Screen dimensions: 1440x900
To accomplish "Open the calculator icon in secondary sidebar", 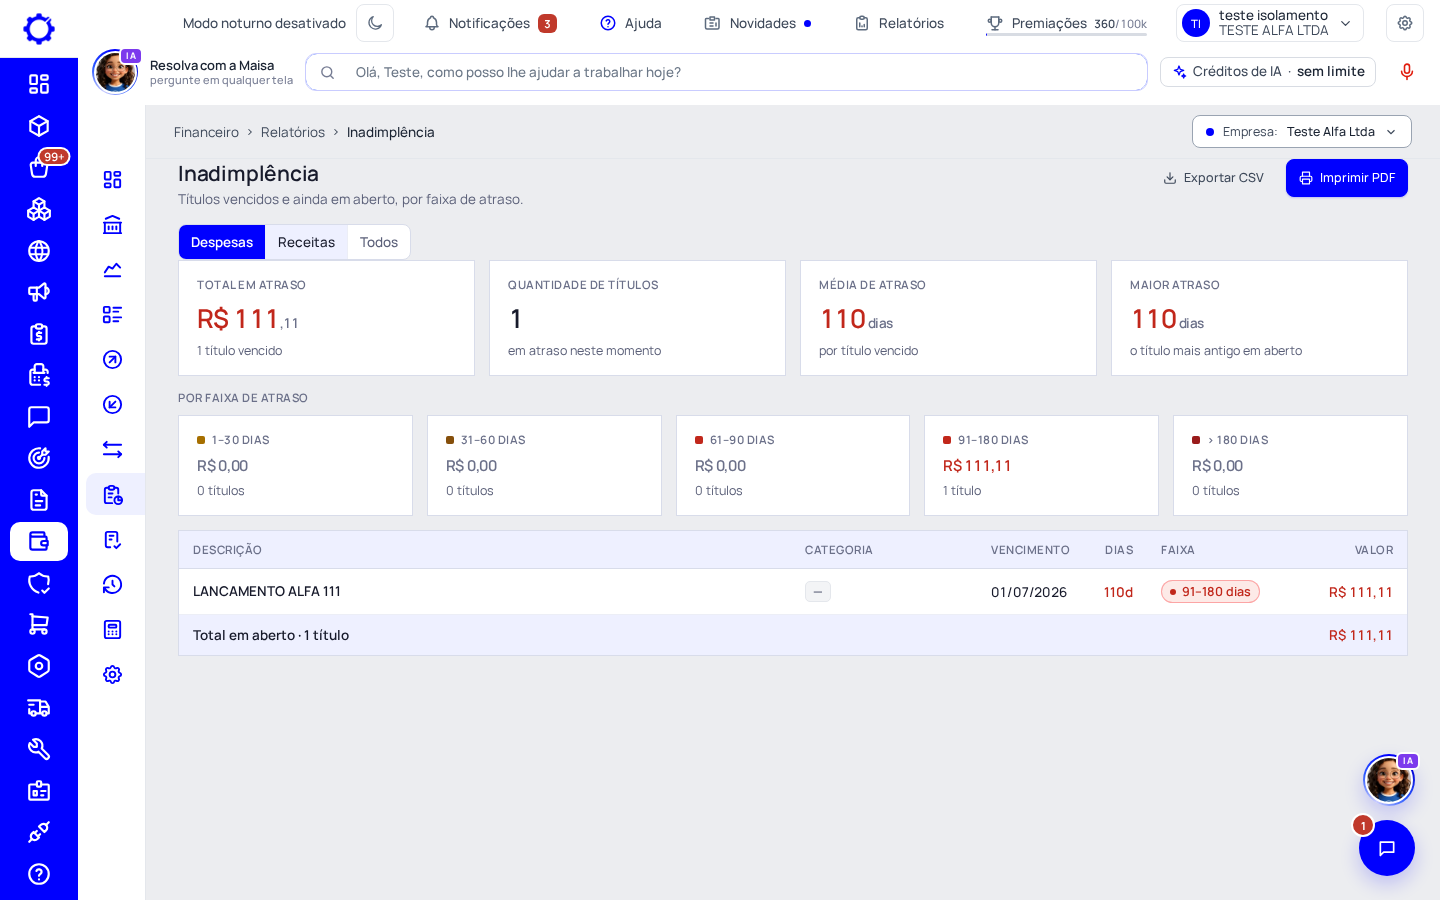I will [113, 629].
